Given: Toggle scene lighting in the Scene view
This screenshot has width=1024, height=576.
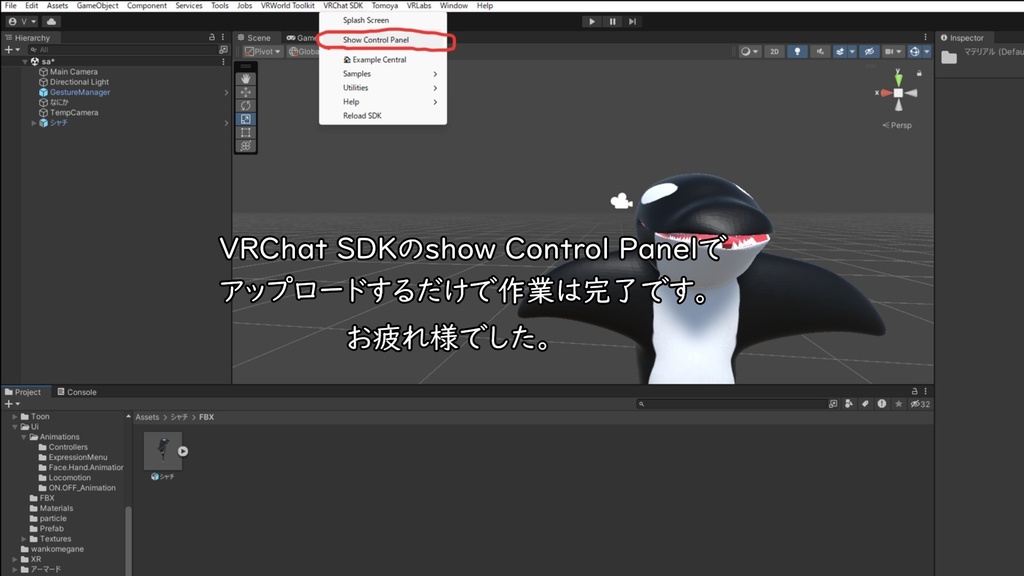Looking at the screenshot, I should pyautogui.click(x=797, y=51).
